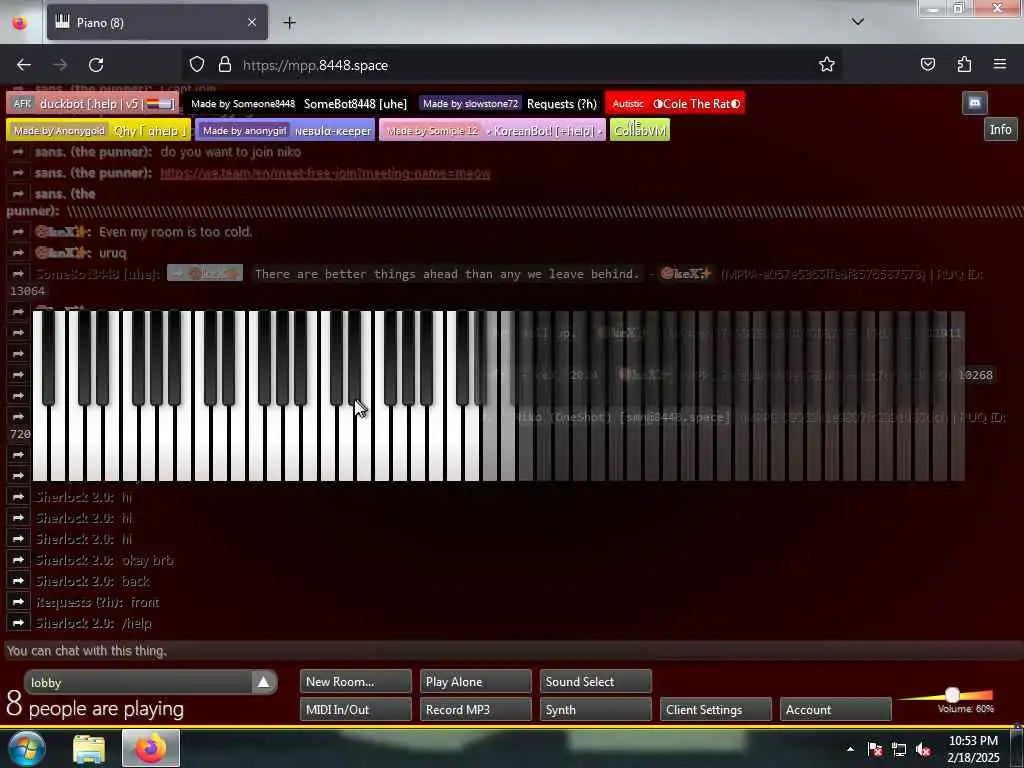Click the New Room... button

[355, 681]
